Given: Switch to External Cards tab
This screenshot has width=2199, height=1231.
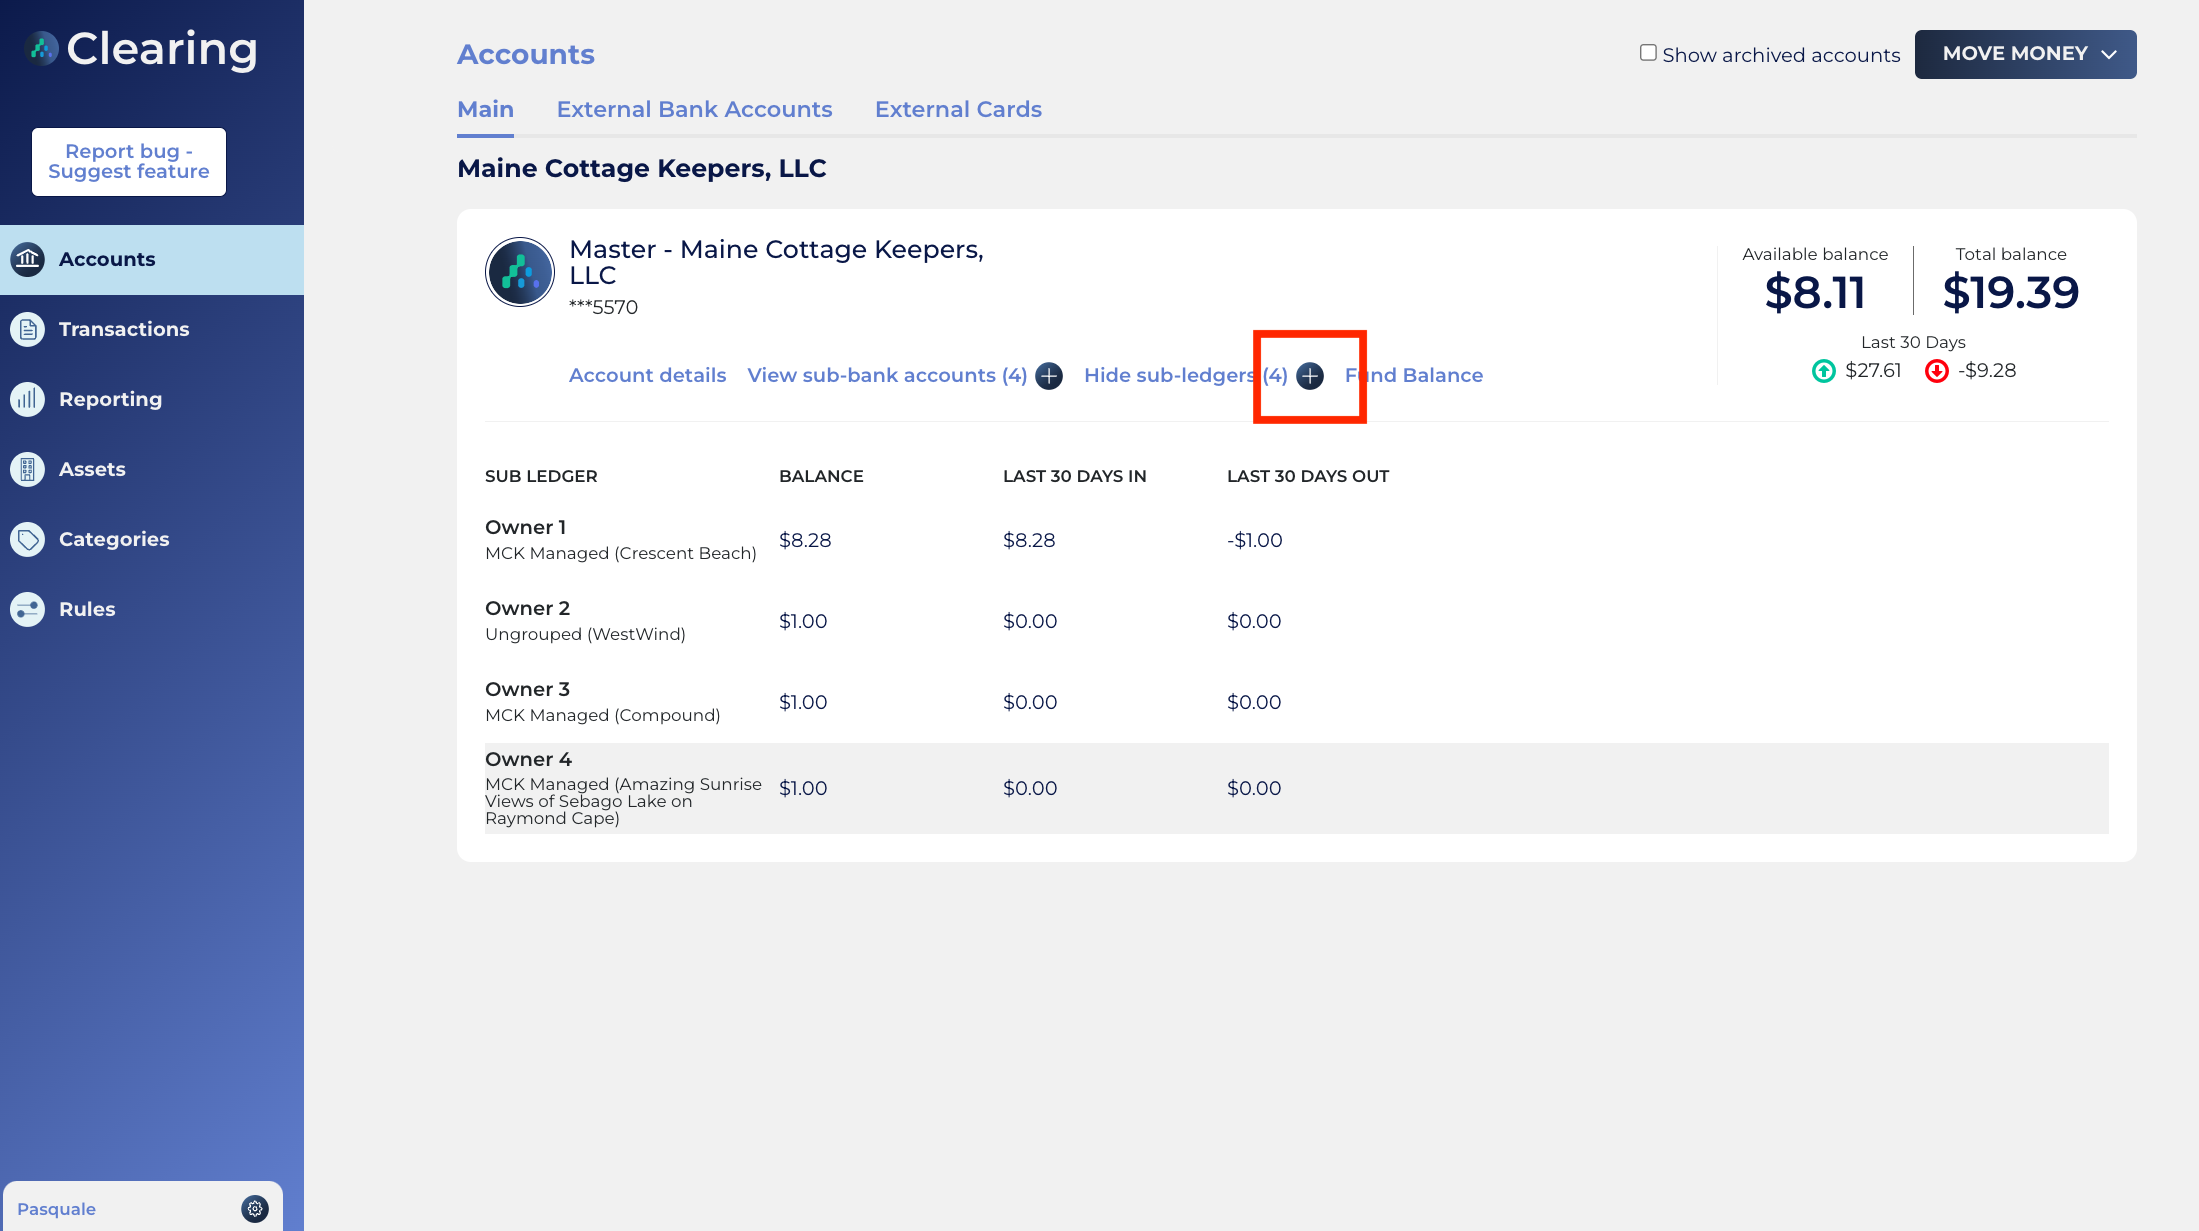Looking at the screenshot, I should pos(958,110).
